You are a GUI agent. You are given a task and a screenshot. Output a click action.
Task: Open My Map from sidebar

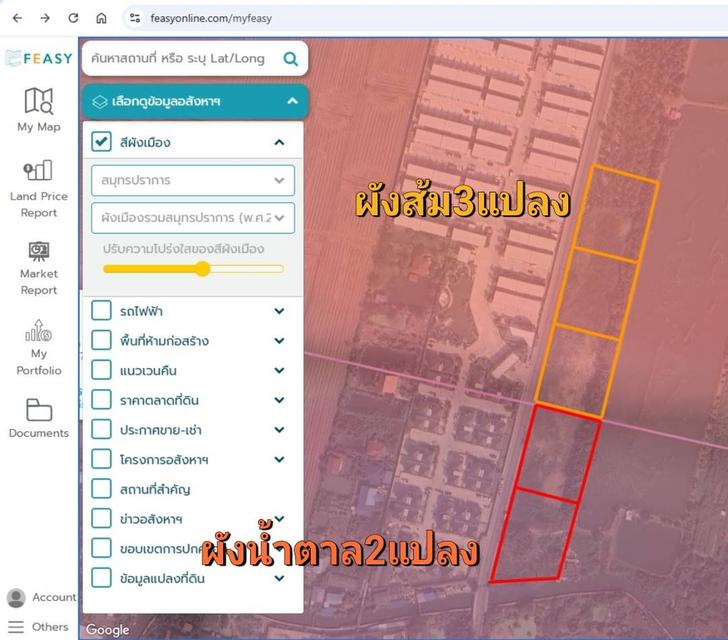tap(39, 101)
